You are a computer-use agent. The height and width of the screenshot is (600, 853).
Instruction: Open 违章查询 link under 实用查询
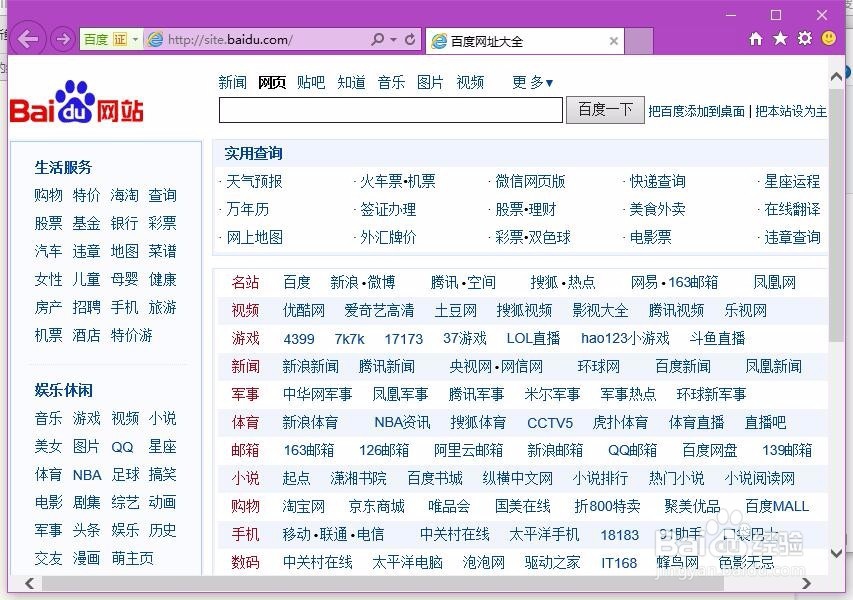792,237
